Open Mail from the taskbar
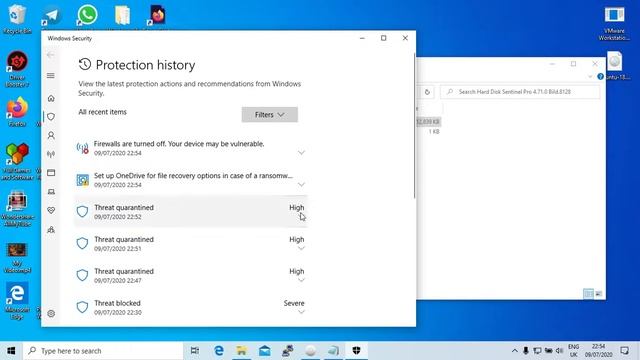Screen dimensions: 640x360 coord(264,351)
